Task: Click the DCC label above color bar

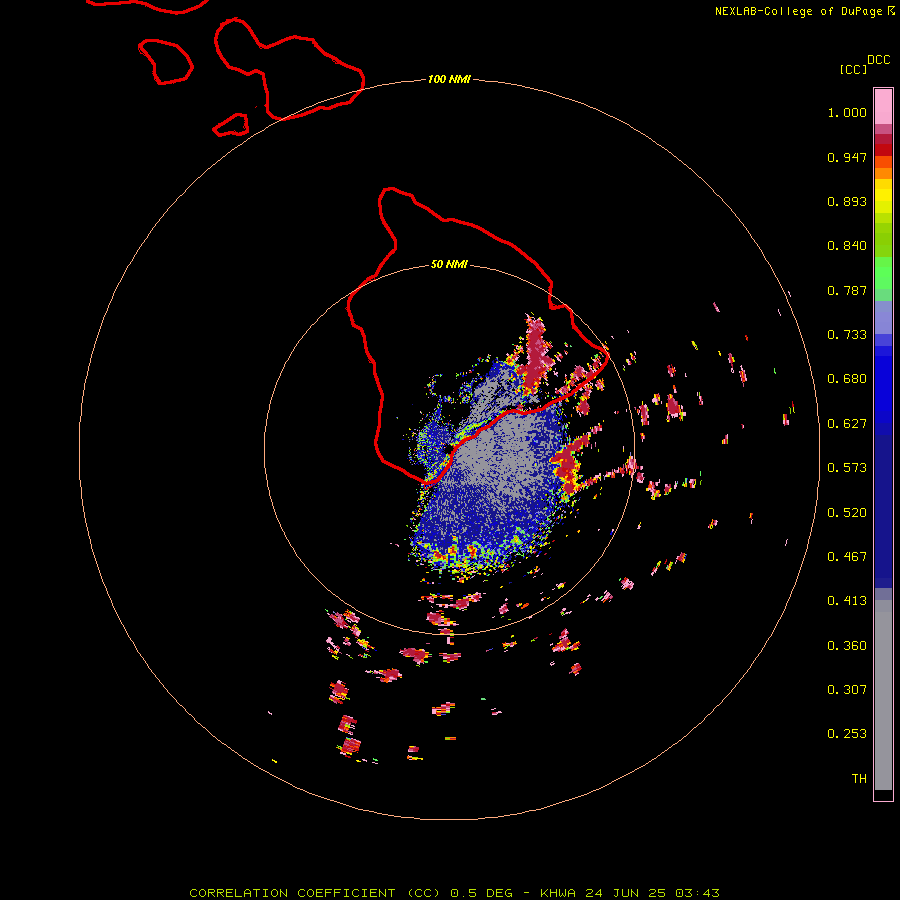Action: click(x=879, y=60)
